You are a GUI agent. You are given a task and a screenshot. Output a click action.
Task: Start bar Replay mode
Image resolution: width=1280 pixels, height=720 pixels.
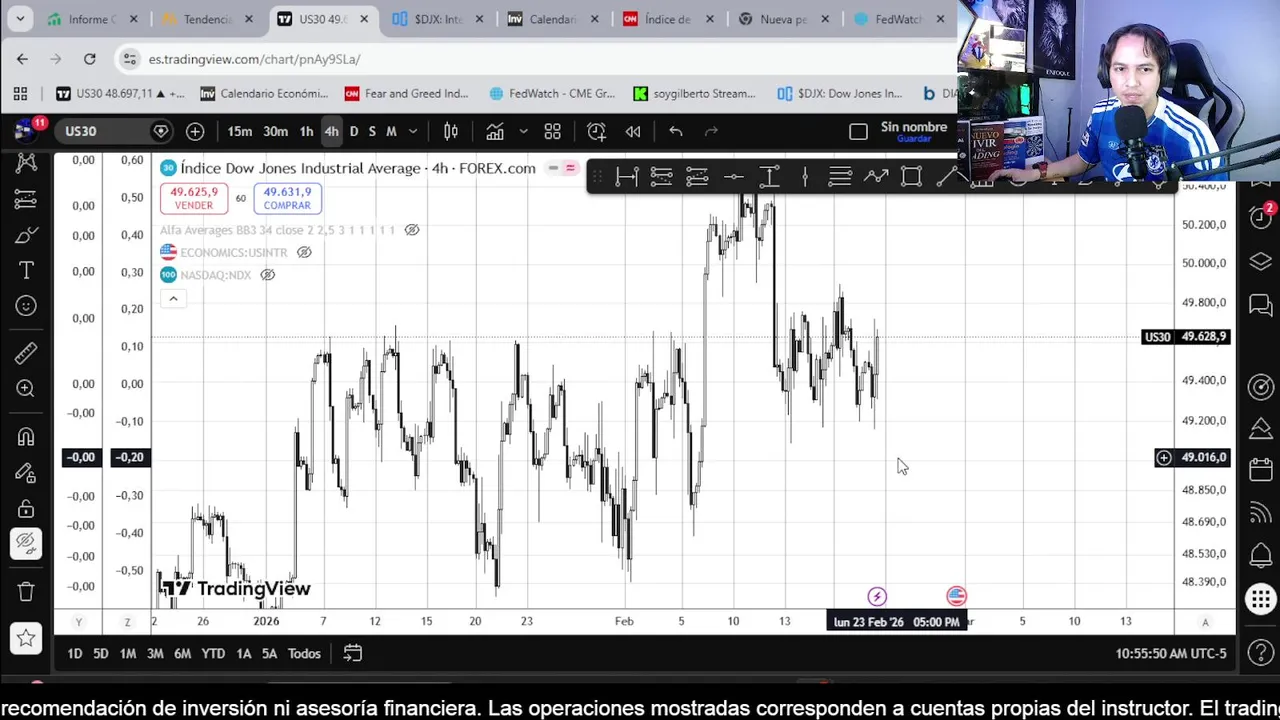point(633,131)
